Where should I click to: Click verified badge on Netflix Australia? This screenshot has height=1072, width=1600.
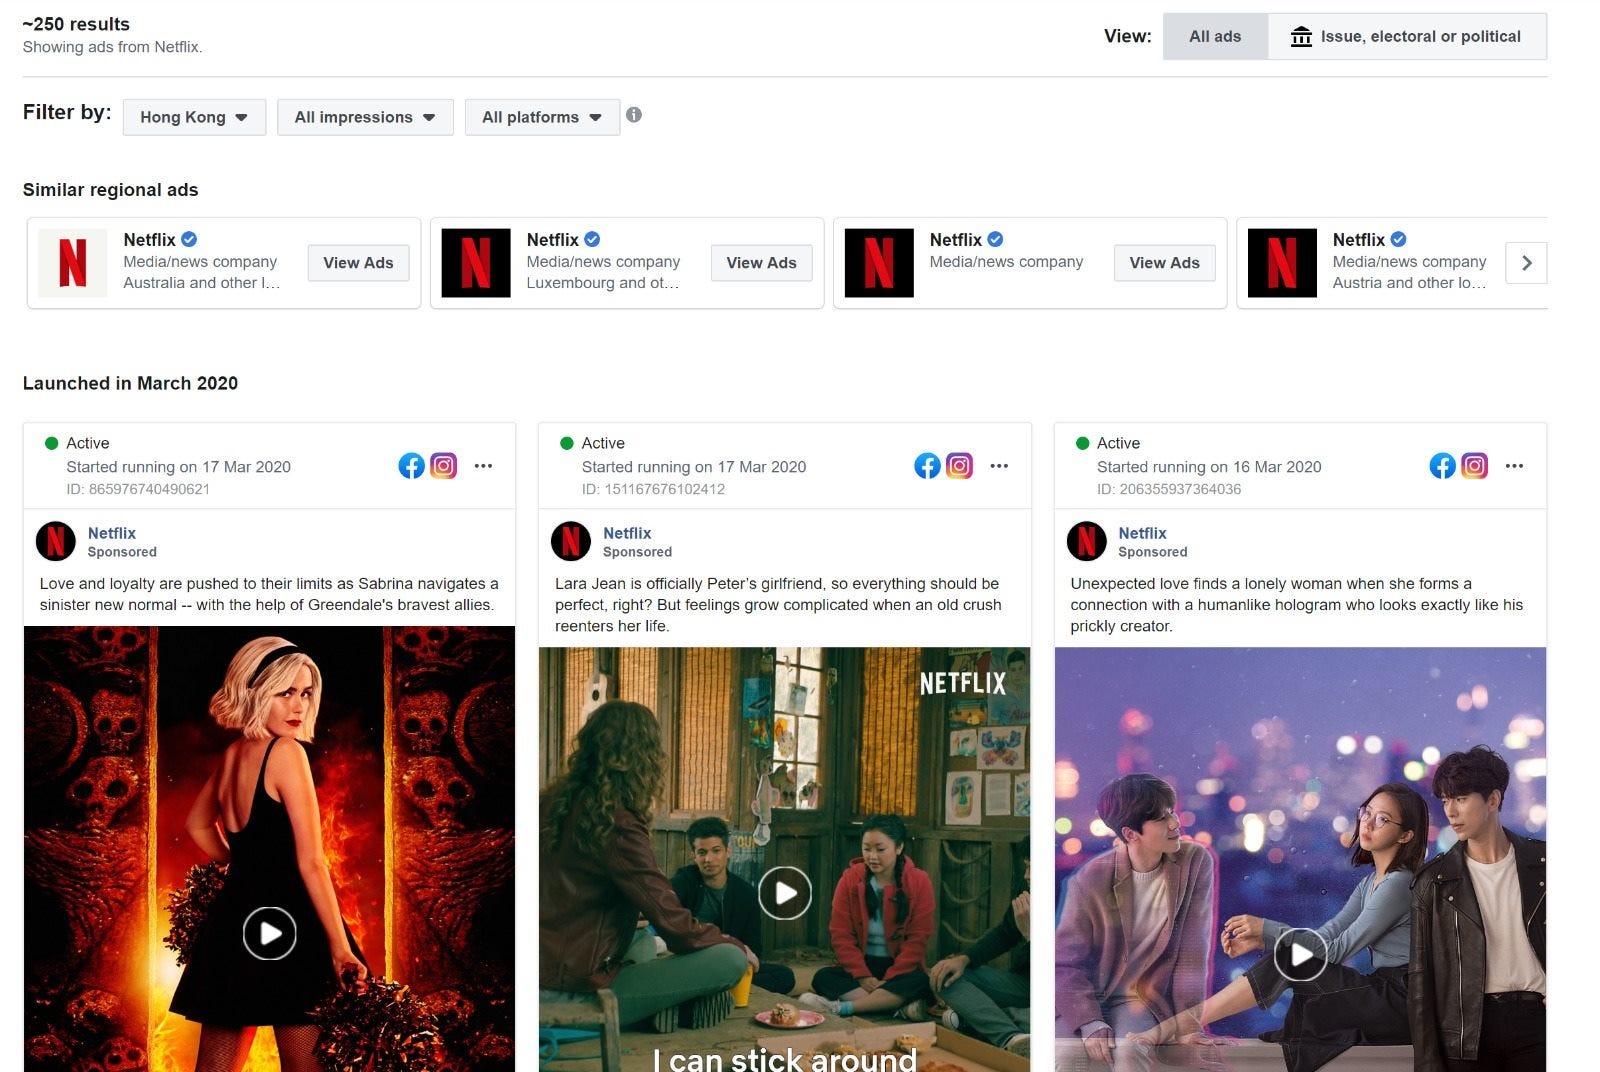click(x=189, y=239)
